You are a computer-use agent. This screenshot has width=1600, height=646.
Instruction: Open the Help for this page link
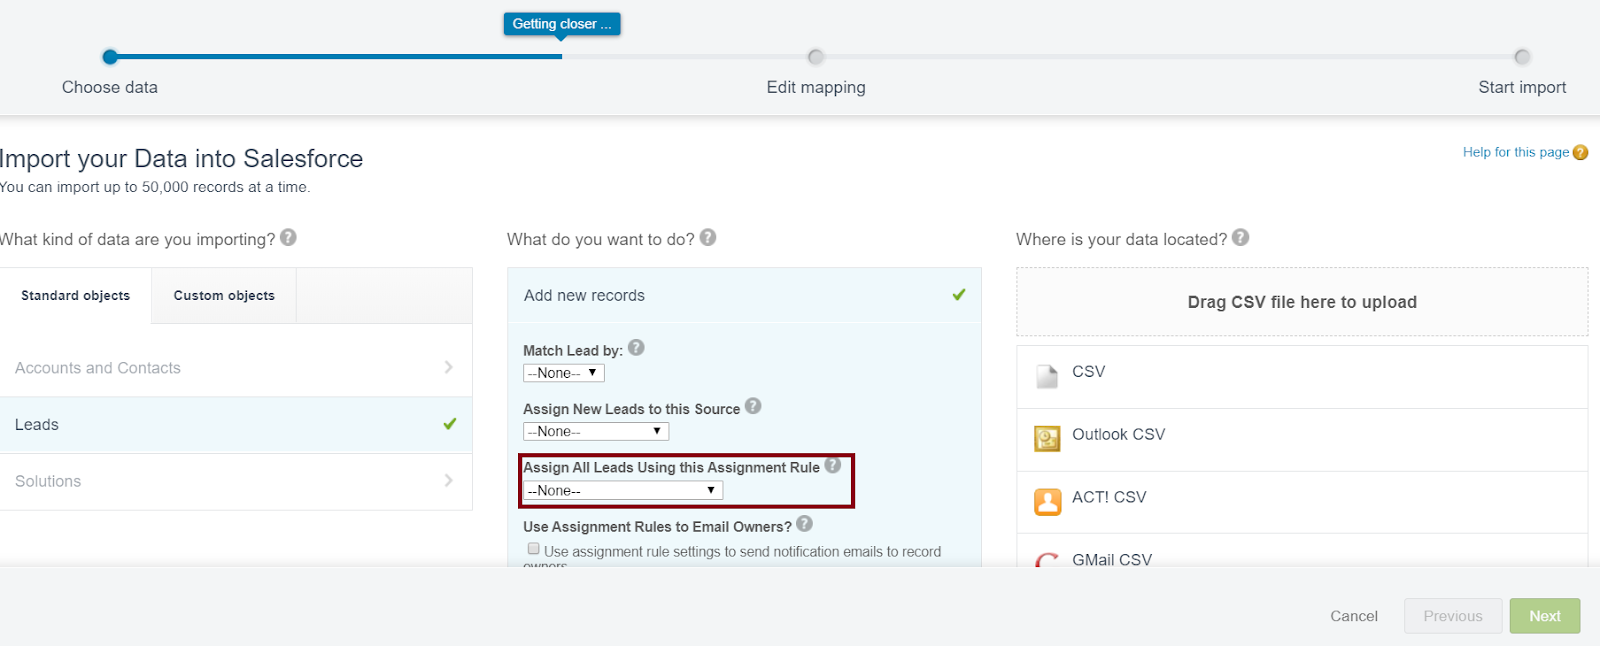pos(1515,152)
